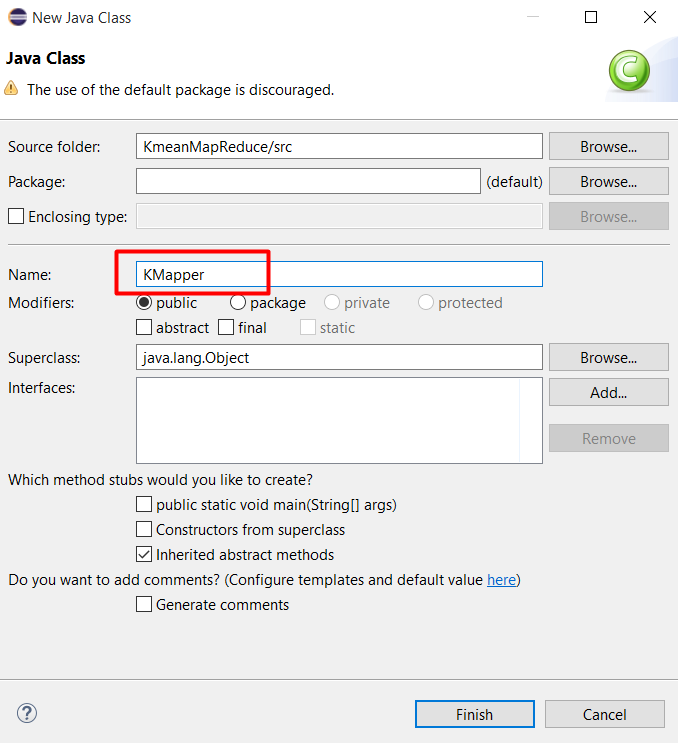The height and width of the screenshot is (743, 678).
Task: Select the package modifier radio button
Action: point(238,302)
